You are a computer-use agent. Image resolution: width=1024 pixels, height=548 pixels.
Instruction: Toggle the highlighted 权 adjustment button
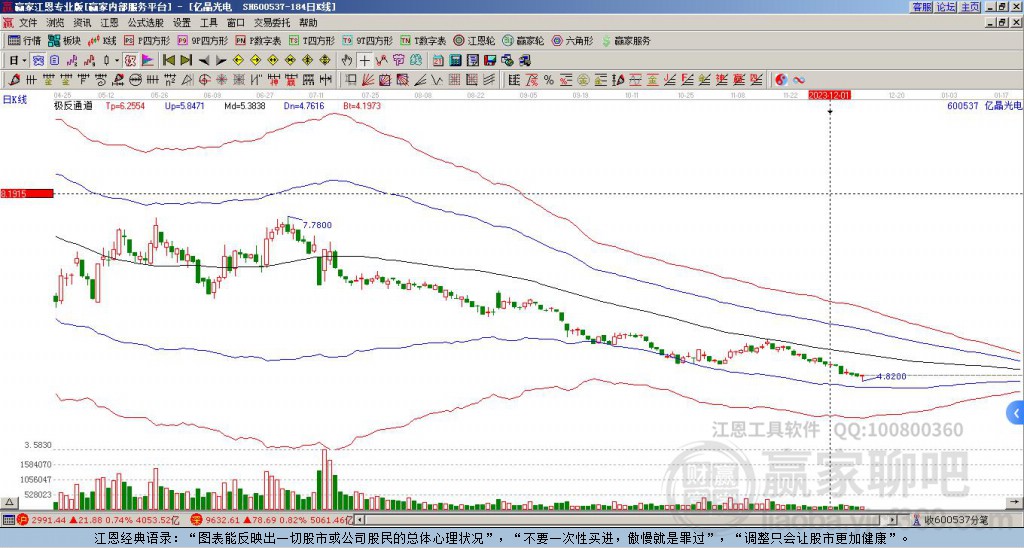pyautogui.click(x=130, y=61)
